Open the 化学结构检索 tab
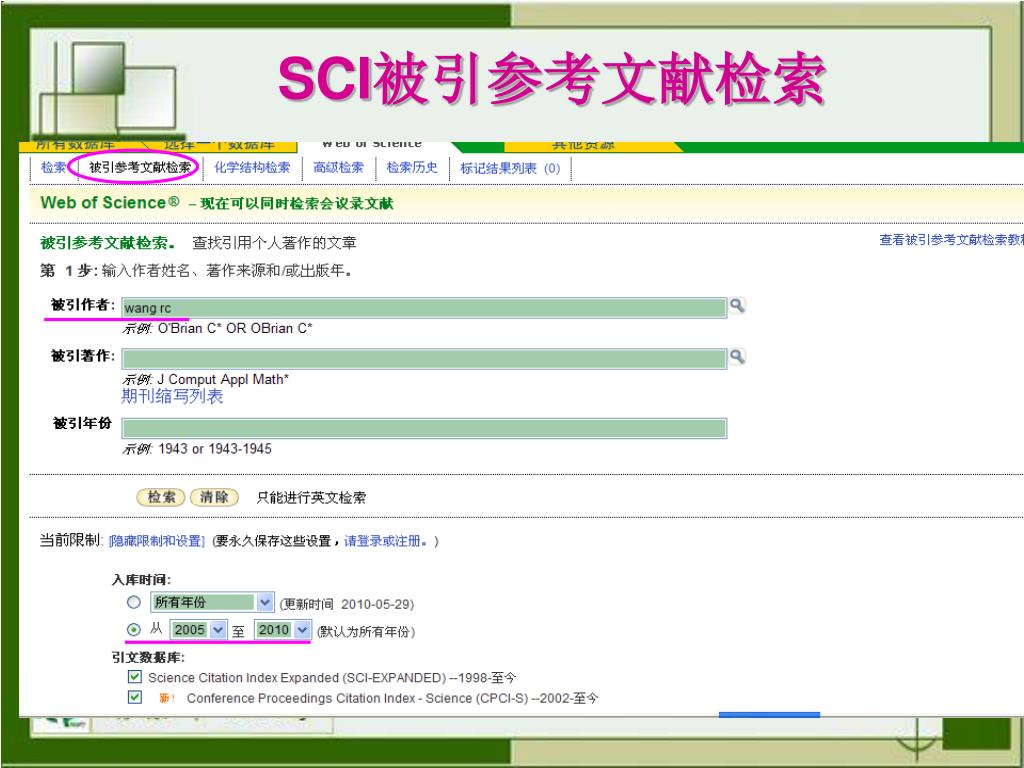 tap(252, 167)
